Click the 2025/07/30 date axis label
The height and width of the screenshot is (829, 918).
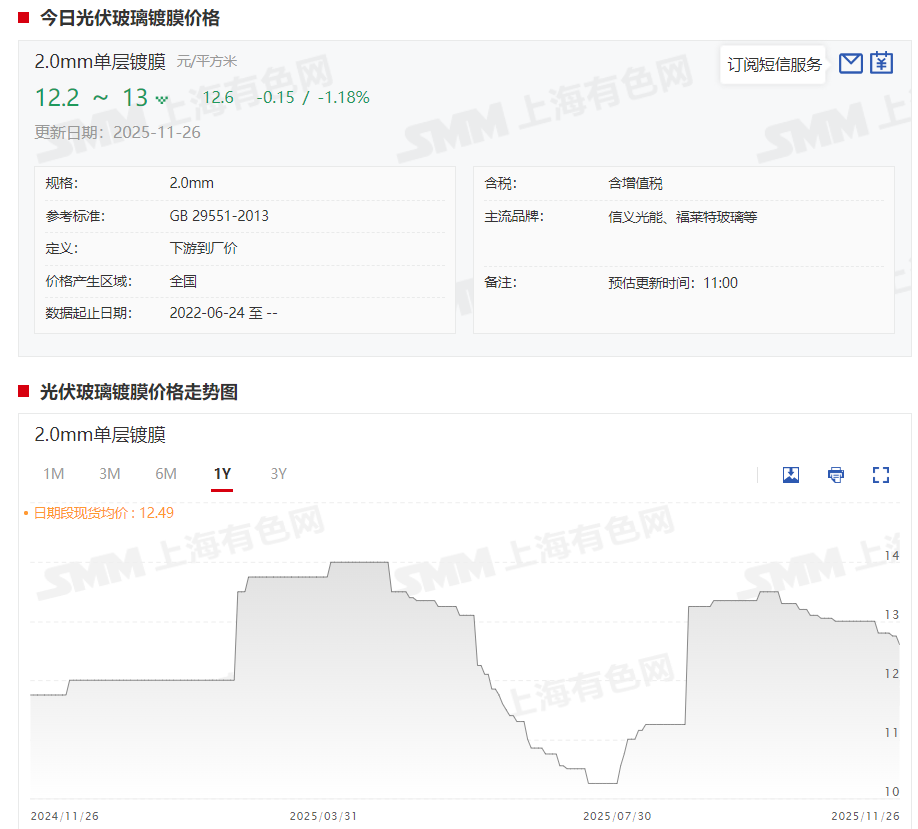click(x=617, y=816)
